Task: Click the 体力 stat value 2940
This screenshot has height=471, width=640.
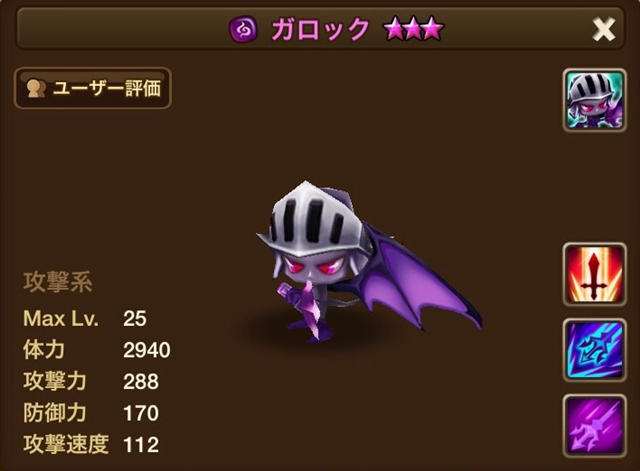Action: pos(147,350)
